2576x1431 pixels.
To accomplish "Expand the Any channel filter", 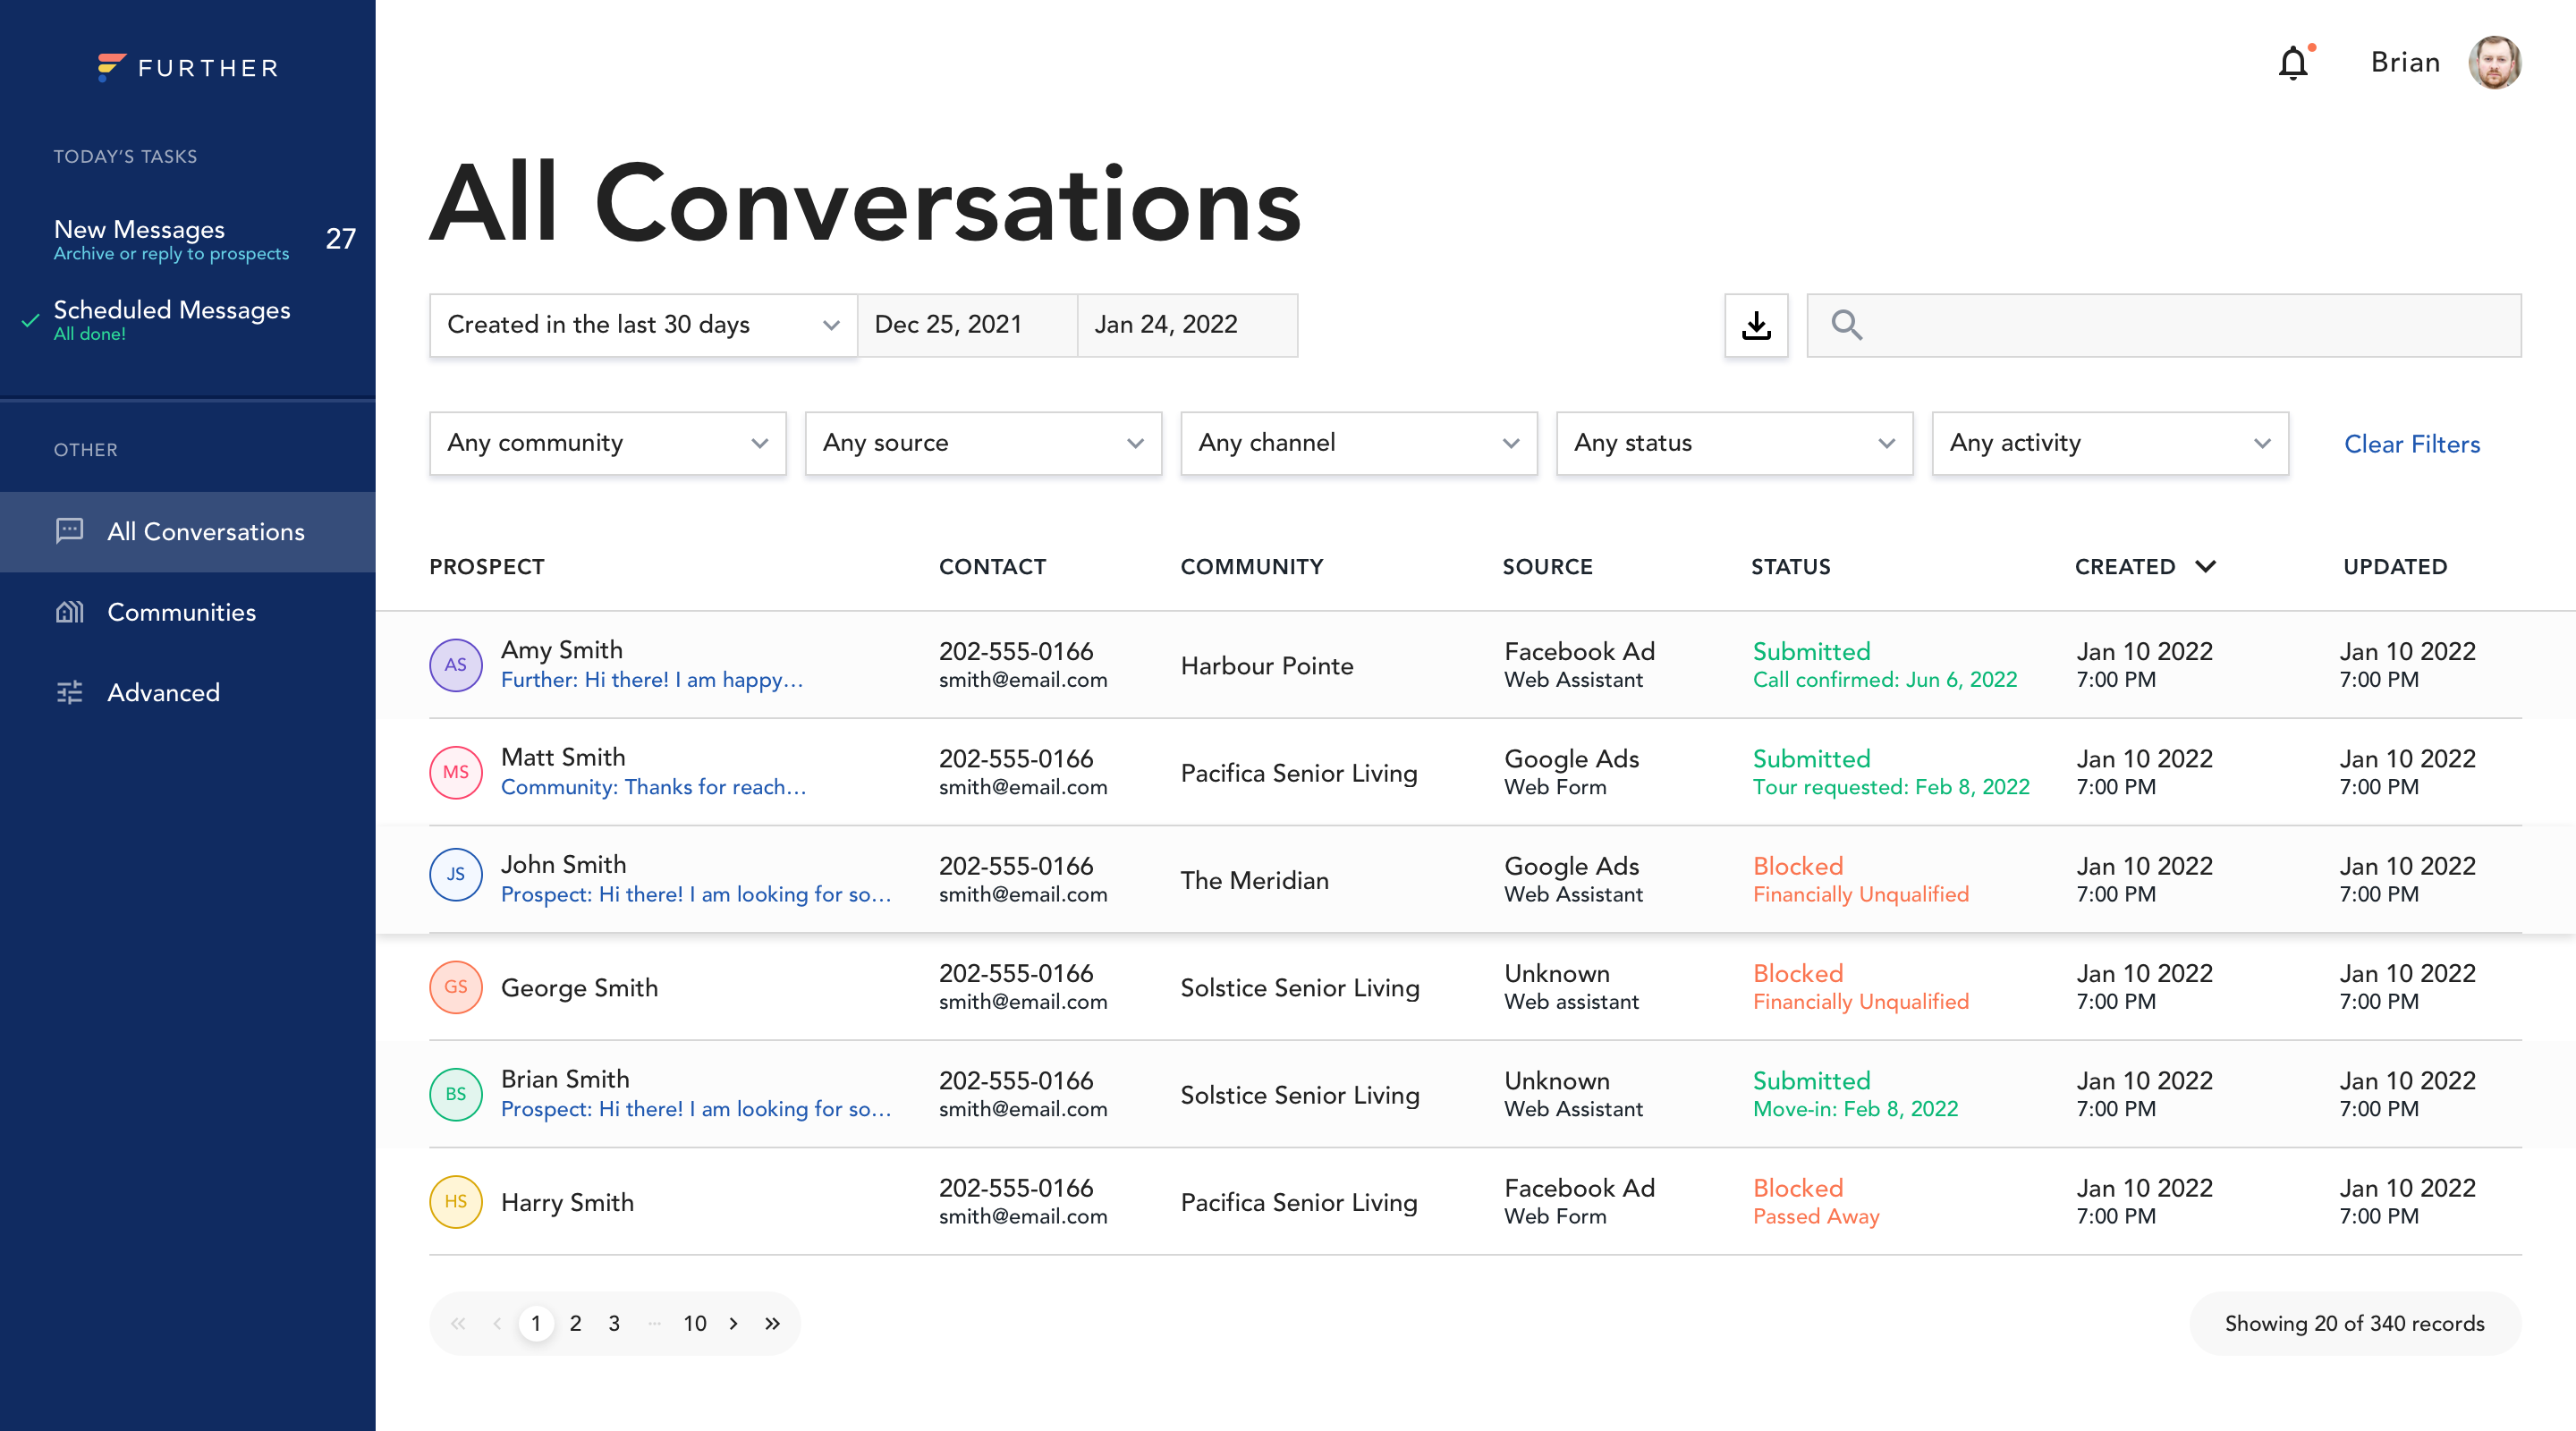I will tap(1359, 443).
